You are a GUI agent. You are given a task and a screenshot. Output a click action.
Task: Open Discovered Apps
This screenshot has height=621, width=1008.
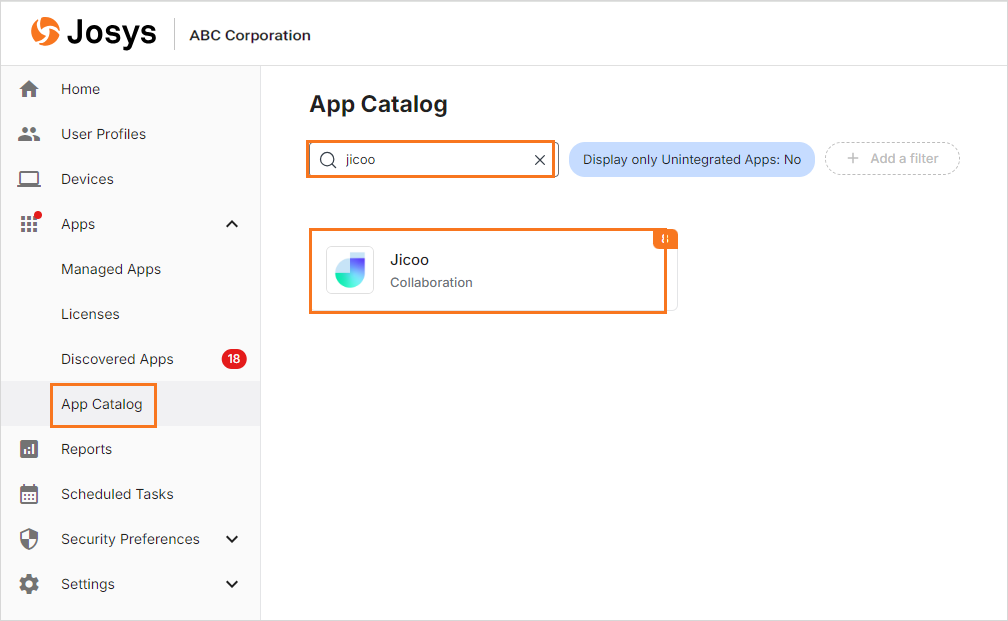(x=117, y=359)
